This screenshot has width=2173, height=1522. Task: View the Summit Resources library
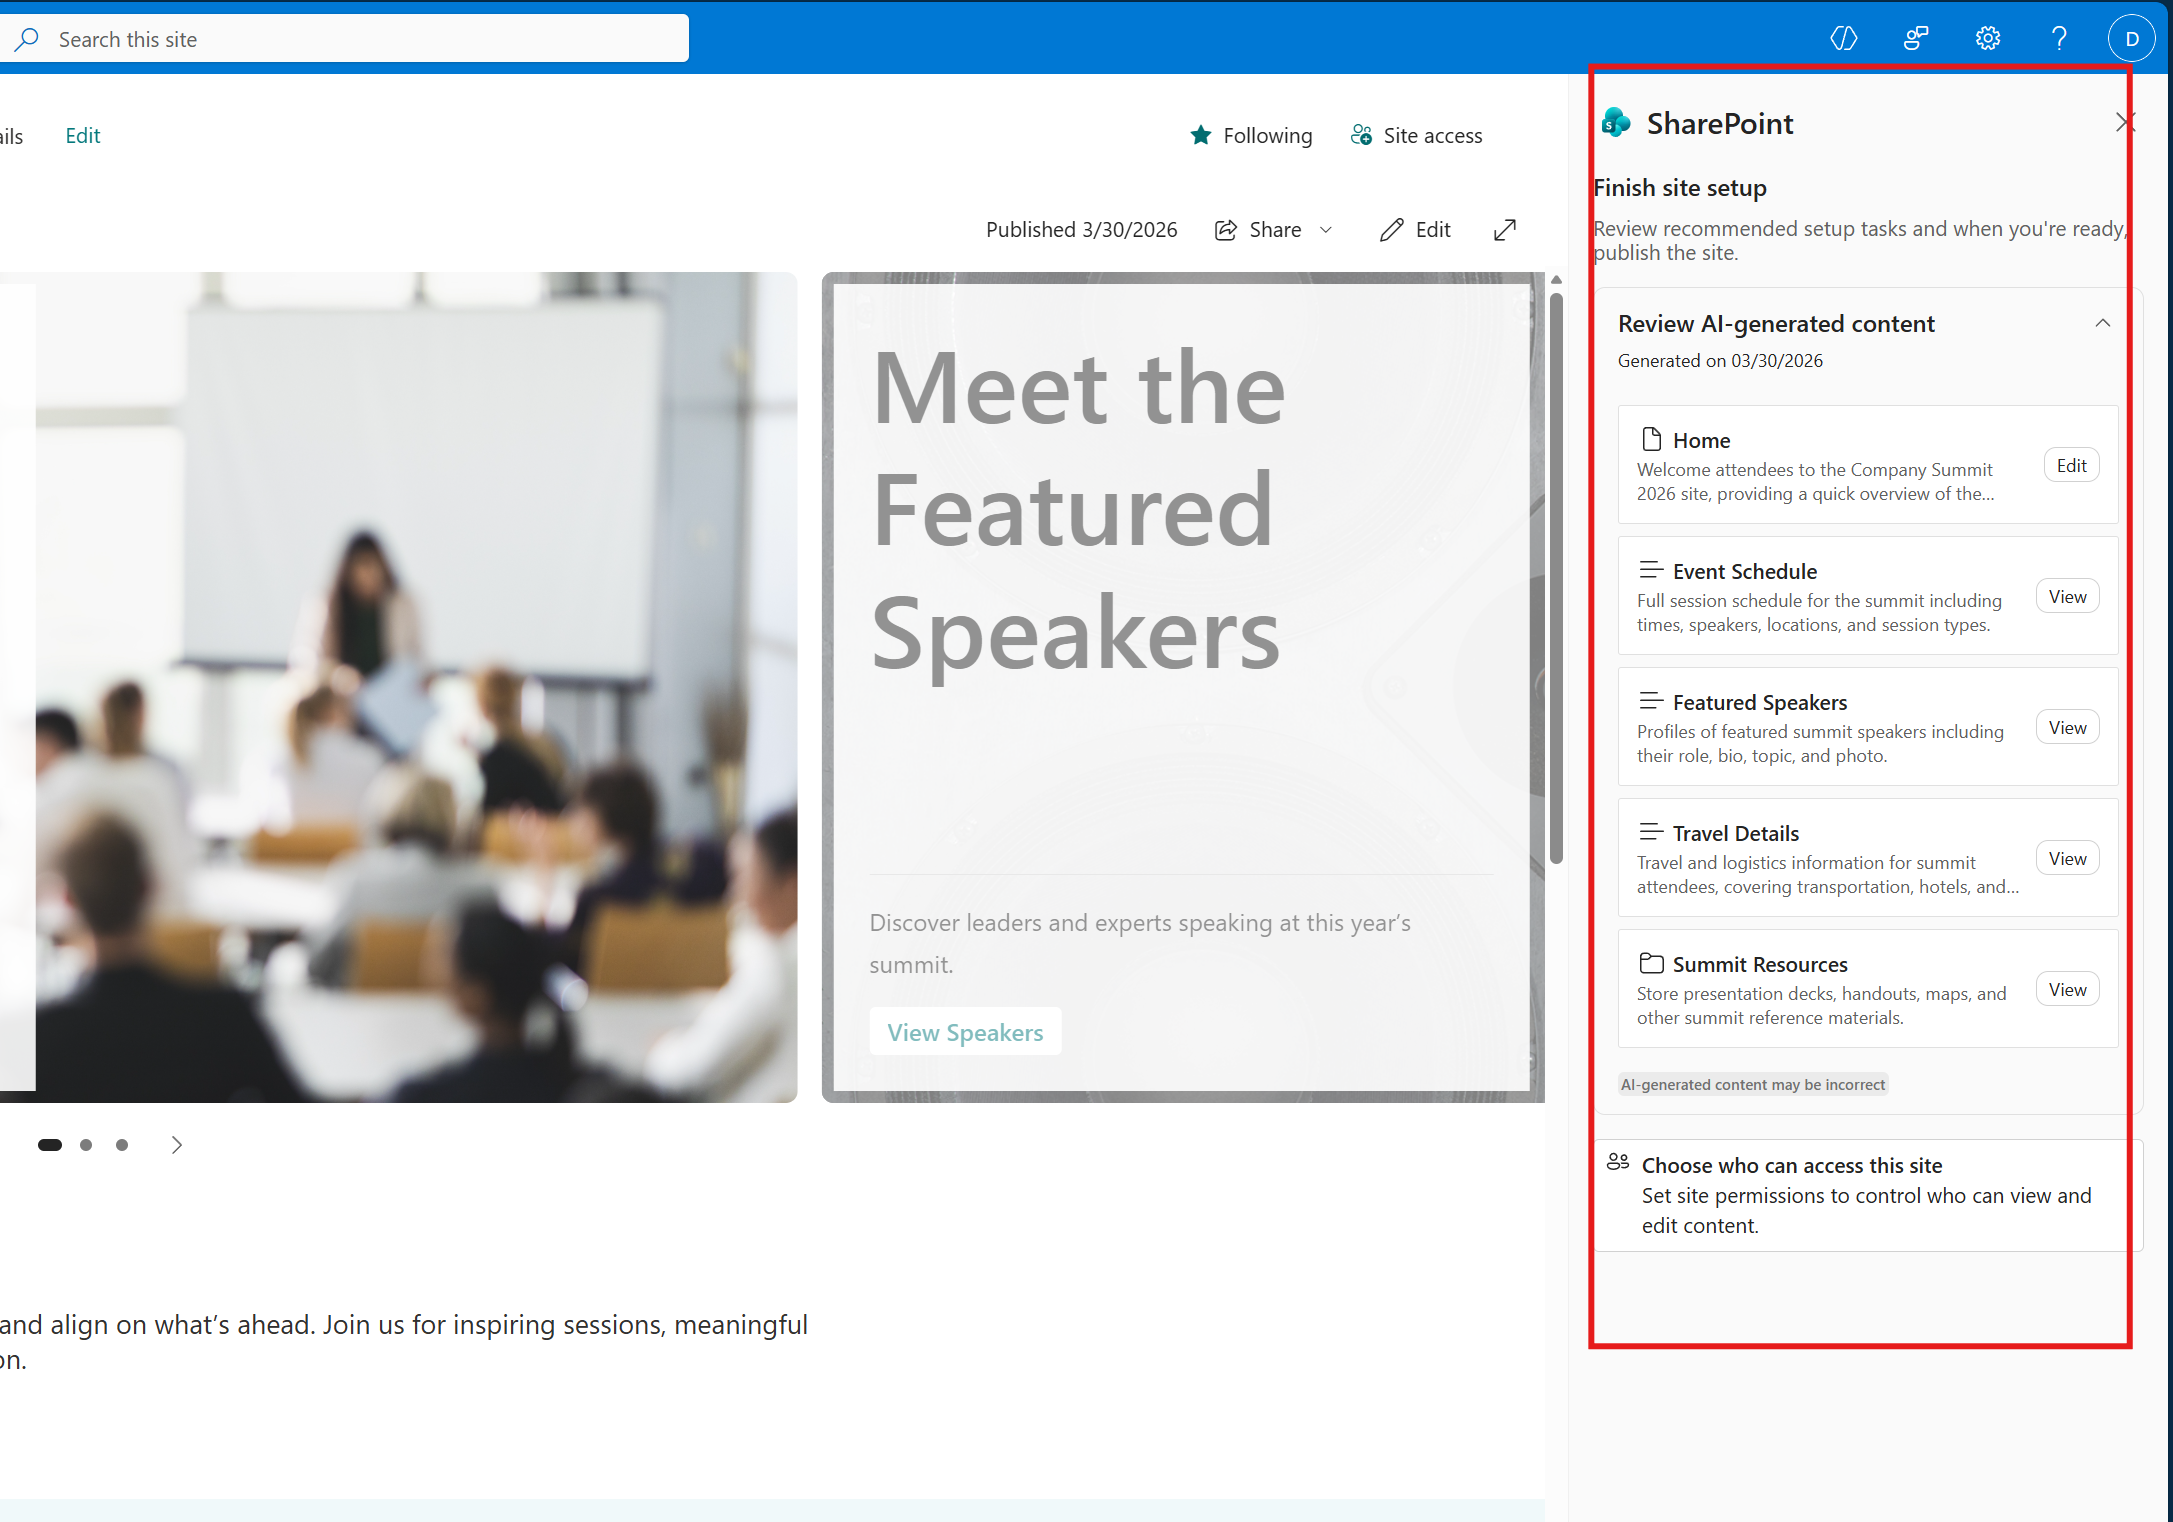pyautogui.click(x=2067, y=988)
